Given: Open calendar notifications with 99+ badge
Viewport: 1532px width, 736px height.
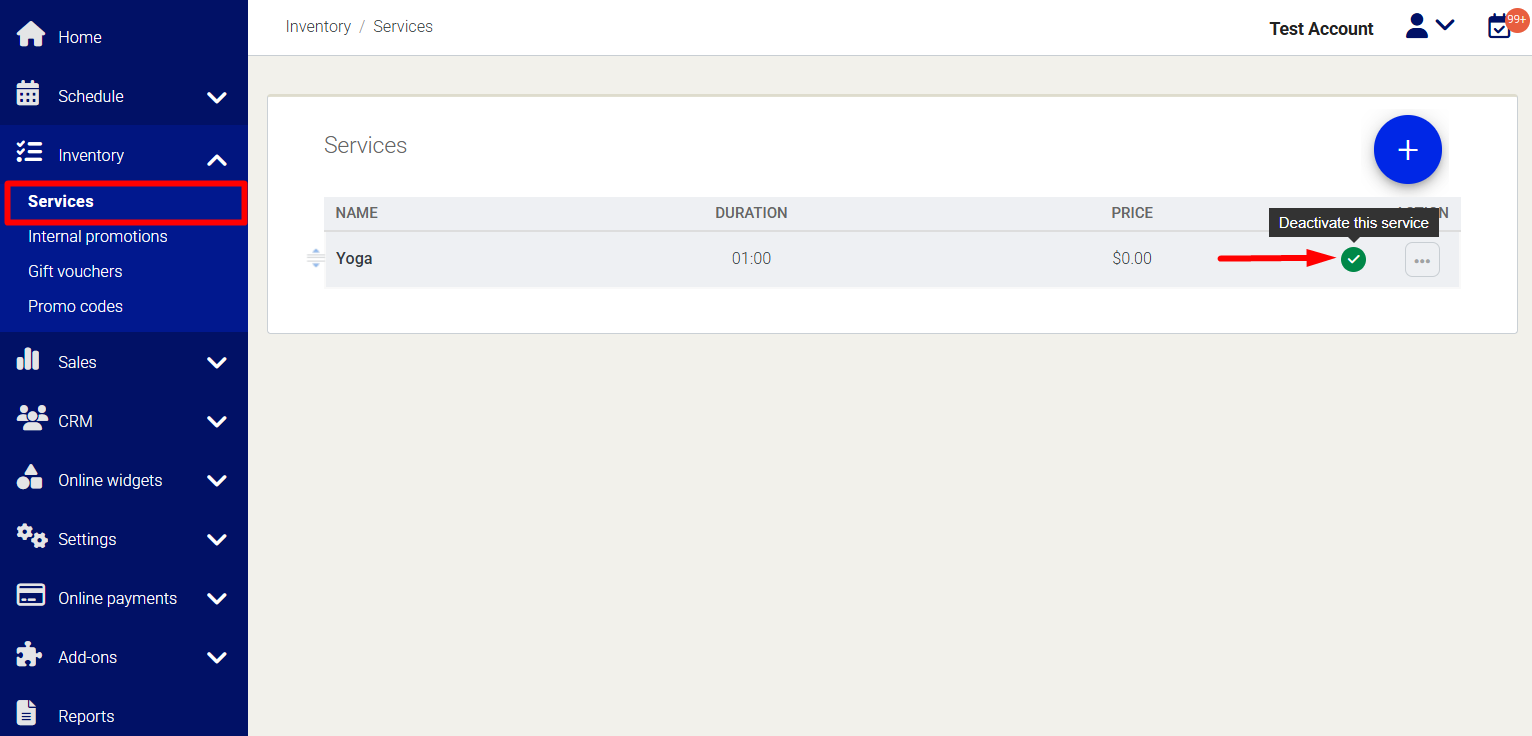Looking at the screenshot, I should 1499,27.
